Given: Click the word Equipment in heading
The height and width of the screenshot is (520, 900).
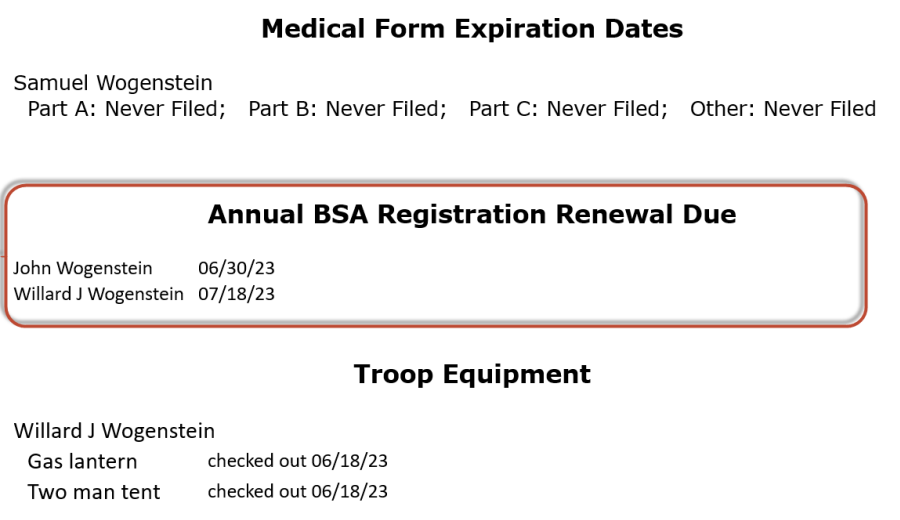Looking at the screenshot, I should tap(517, 375).
